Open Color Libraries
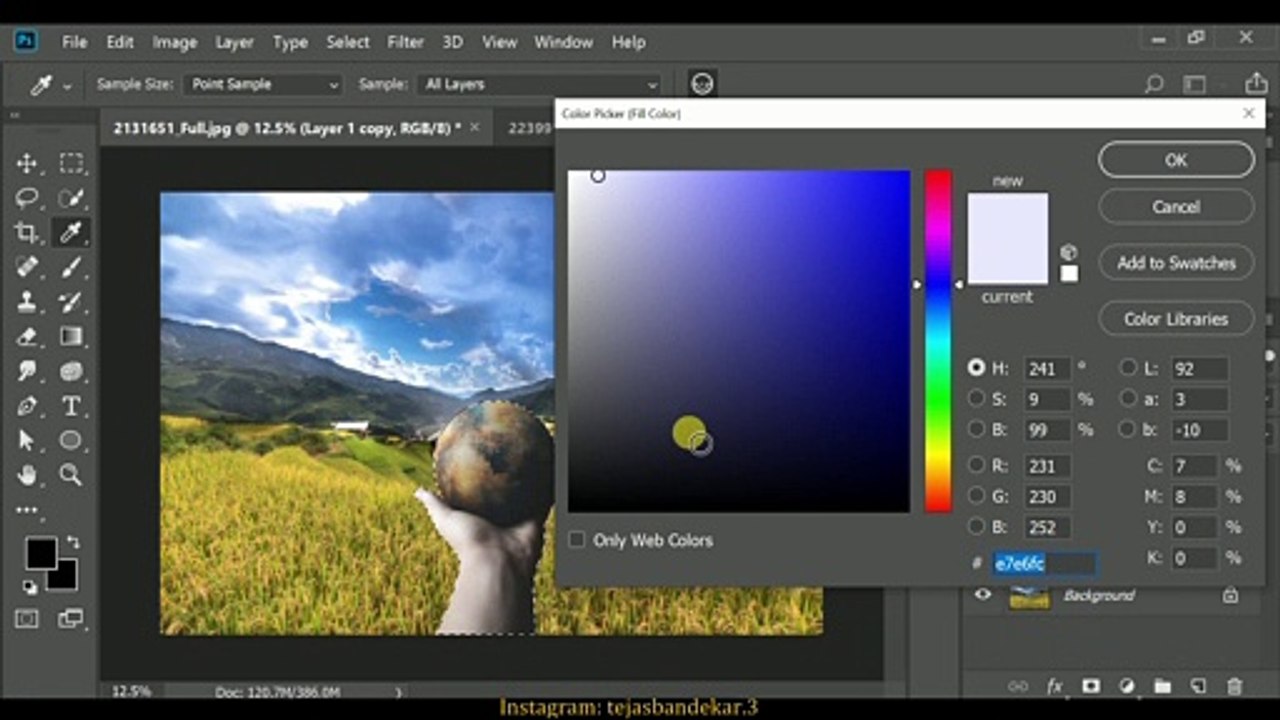 (1176, 319)
